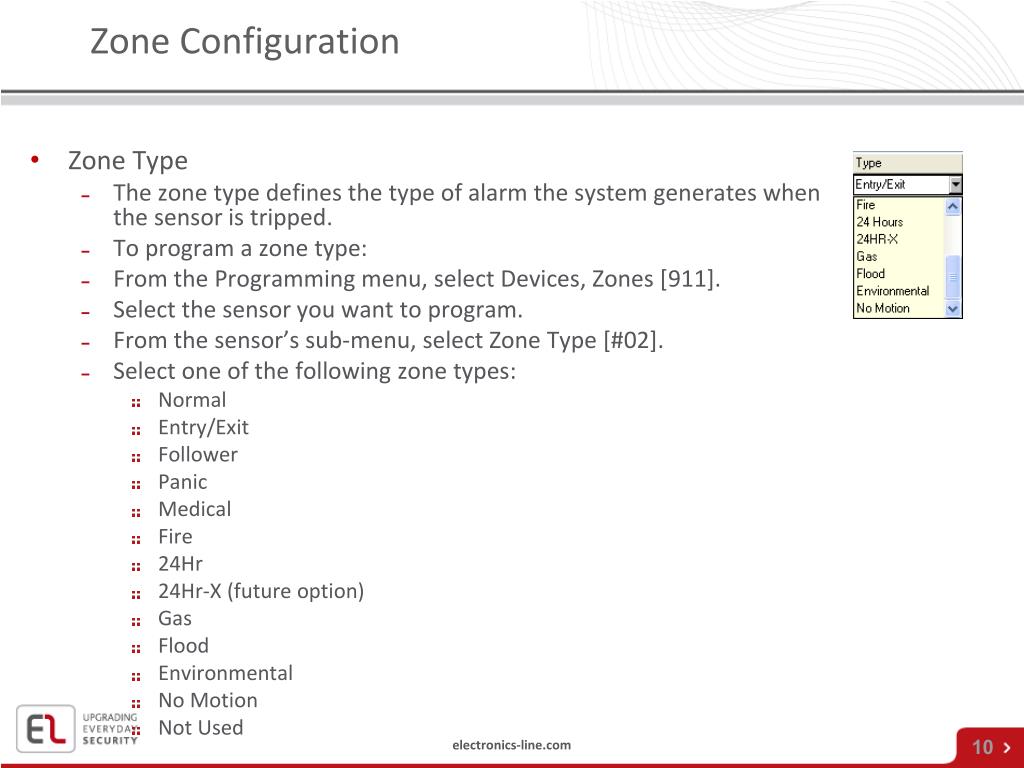Select Fire in the Type dropdown list
Screen dimensions: 1024x768
(865, 204)
